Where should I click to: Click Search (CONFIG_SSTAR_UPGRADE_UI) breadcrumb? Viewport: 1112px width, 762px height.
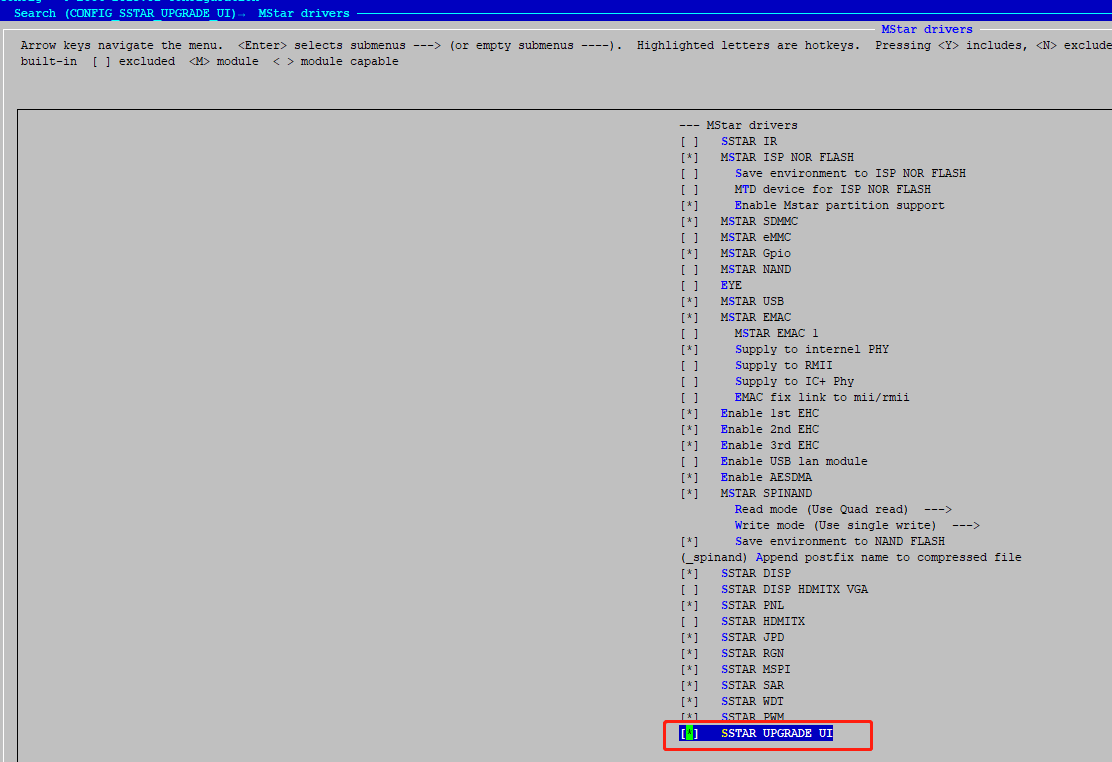click(x=125, y=13)
